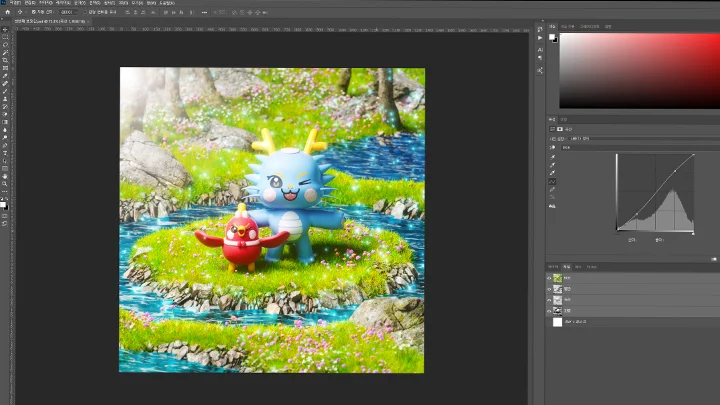
Task: Select the Type tool
Action: (x=5, y=153)
